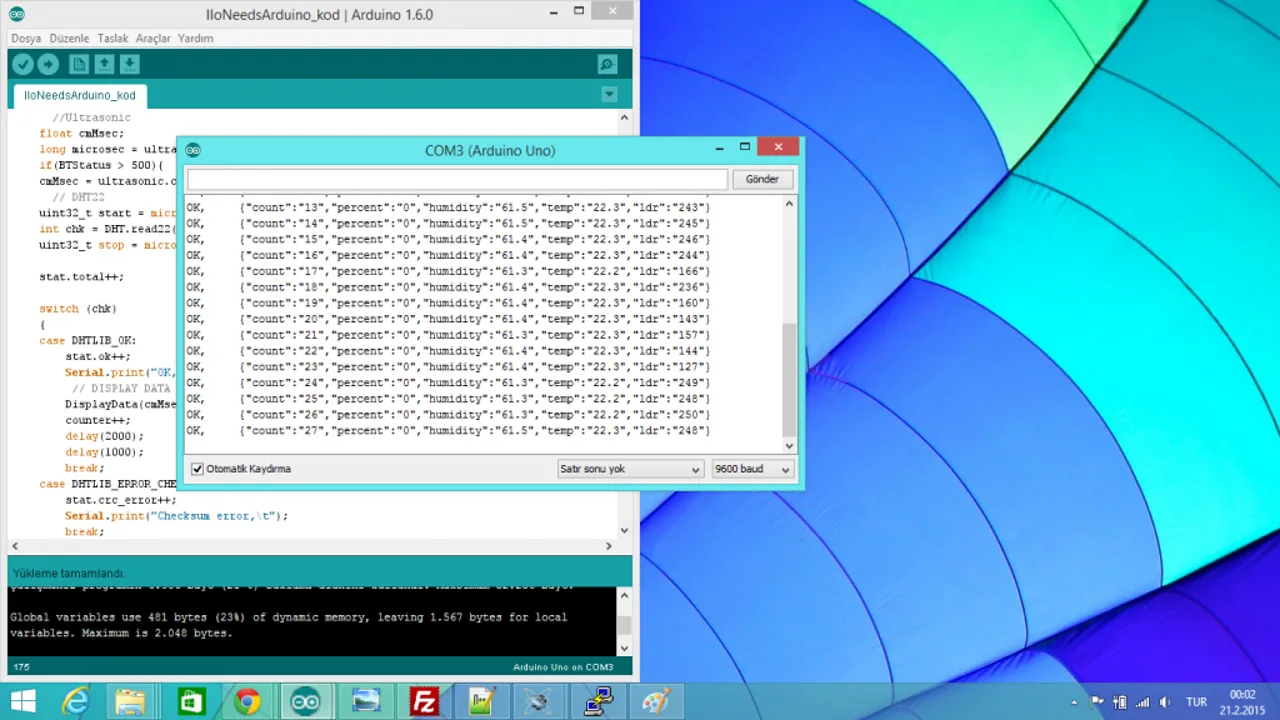Open the sketch tab dropdown arrow

(609, 93)
